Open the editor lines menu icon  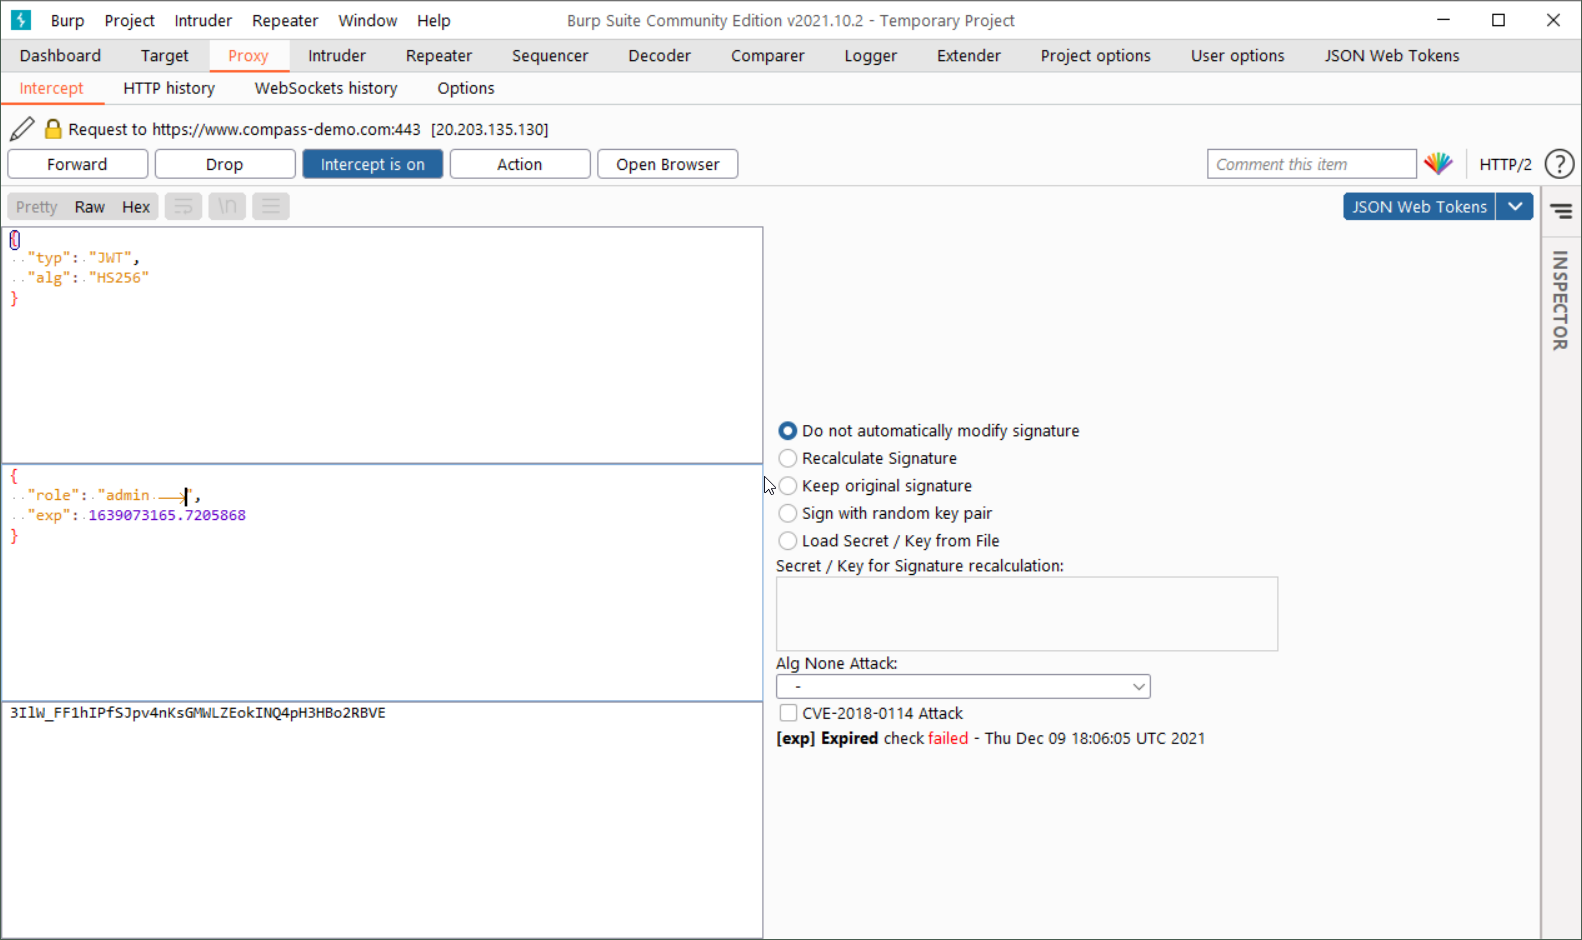pyautogui.click(x=270, y=207)
